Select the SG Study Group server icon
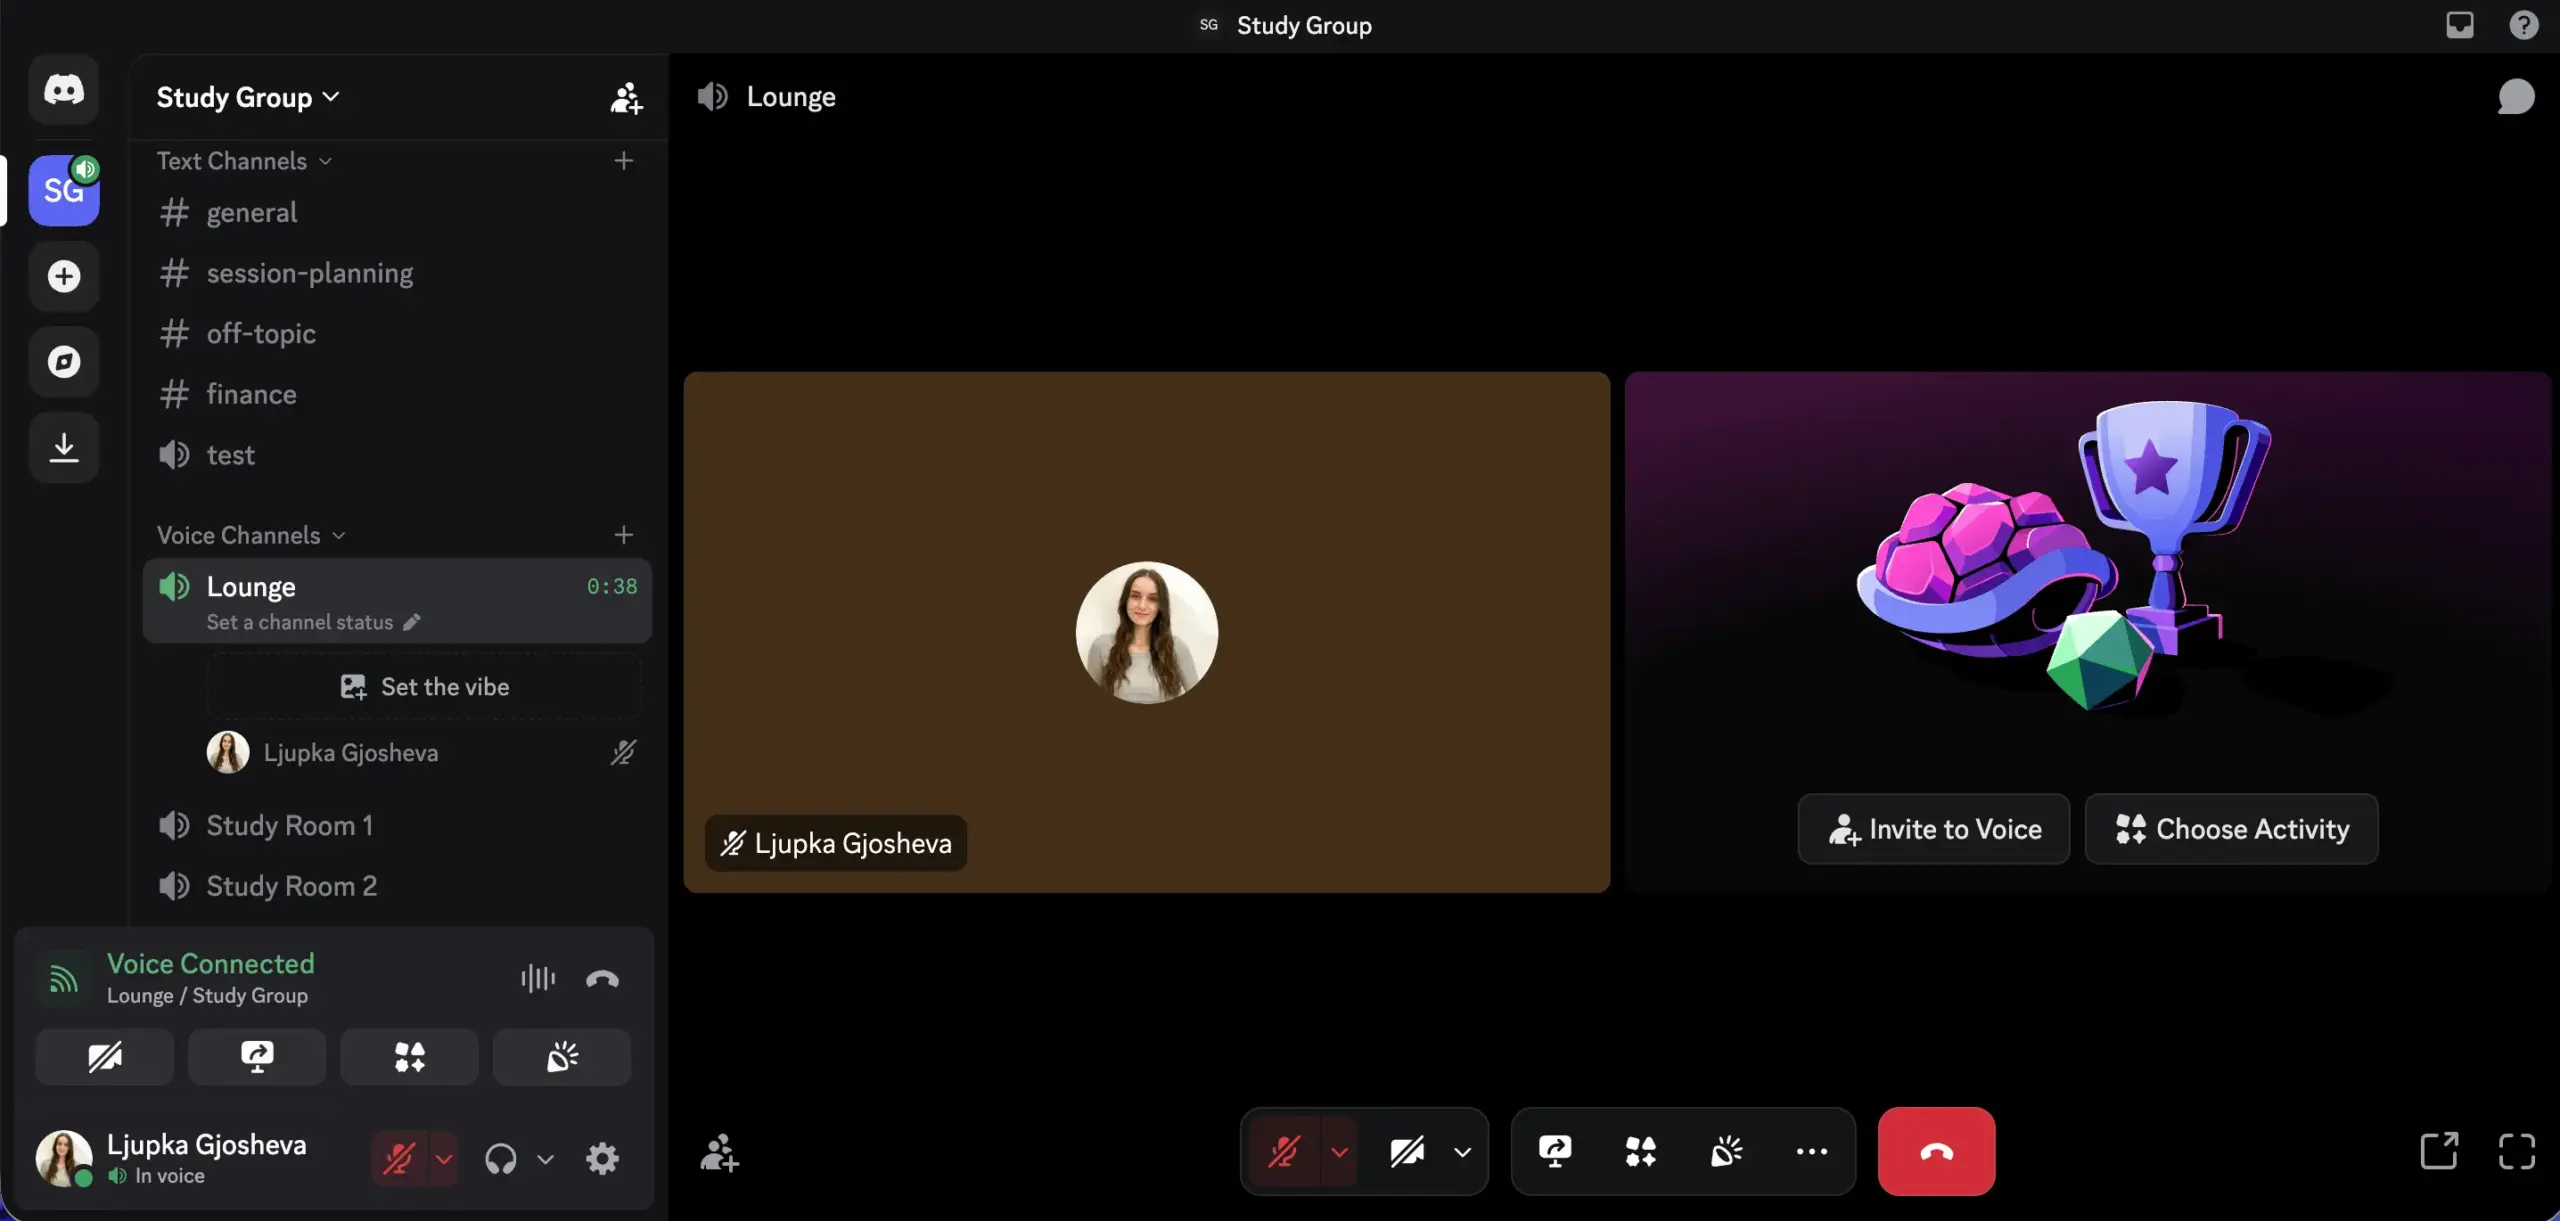The width and height of the screenshot is (2560, 1221). point(64,190)
